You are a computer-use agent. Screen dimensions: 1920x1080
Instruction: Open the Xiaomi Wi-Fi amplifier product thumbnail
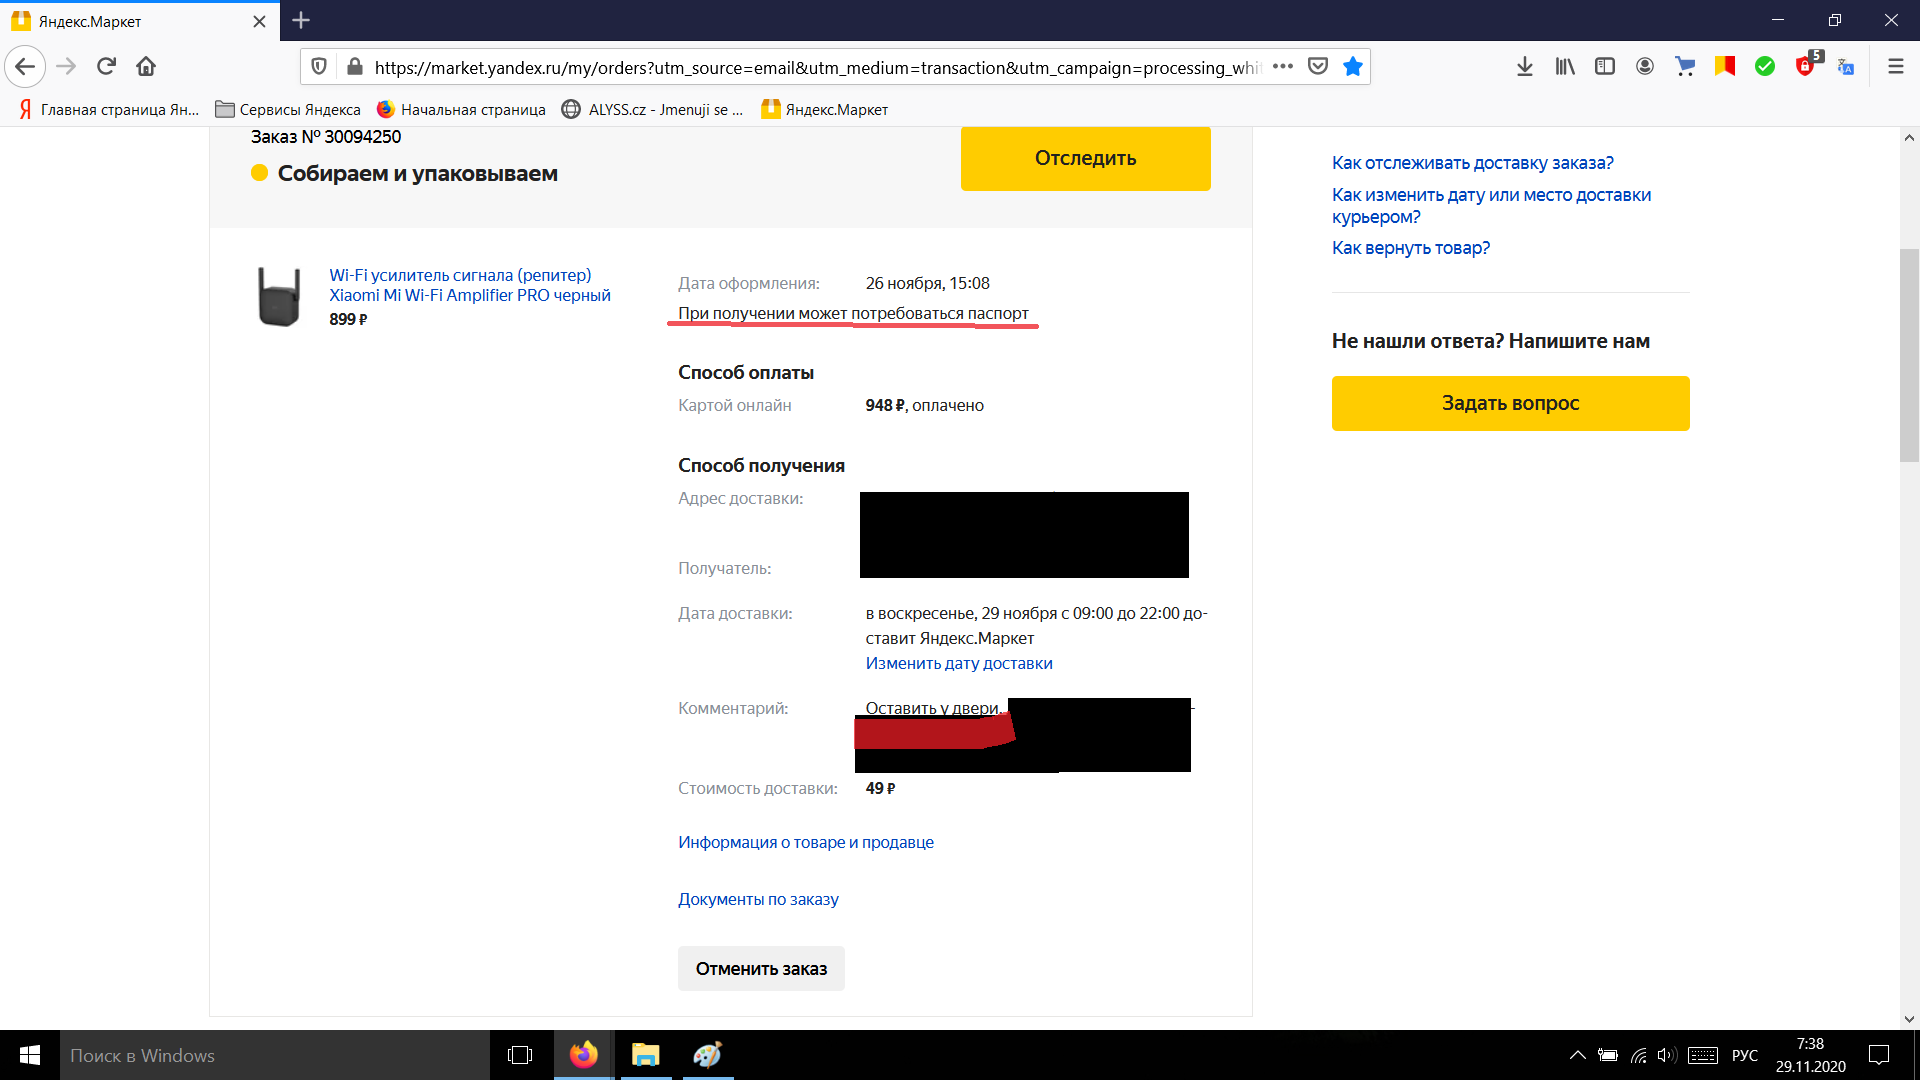[279, 296]
